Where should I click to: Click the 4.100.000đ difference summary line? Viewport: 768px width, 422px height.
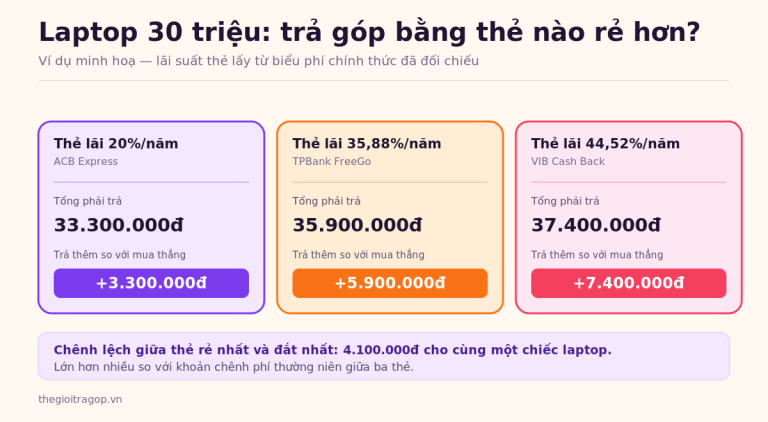coord(333,350)
